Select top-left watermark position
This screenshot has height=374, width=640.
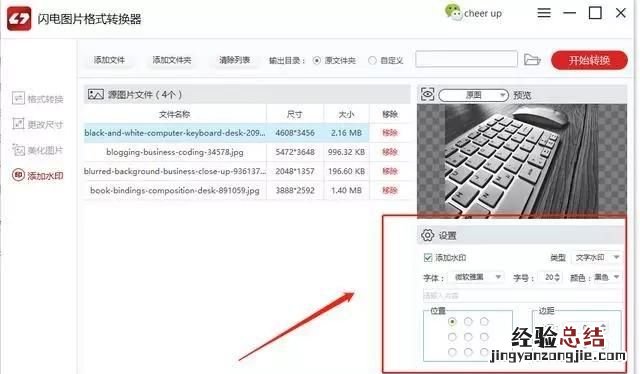[x=452, y=322]
